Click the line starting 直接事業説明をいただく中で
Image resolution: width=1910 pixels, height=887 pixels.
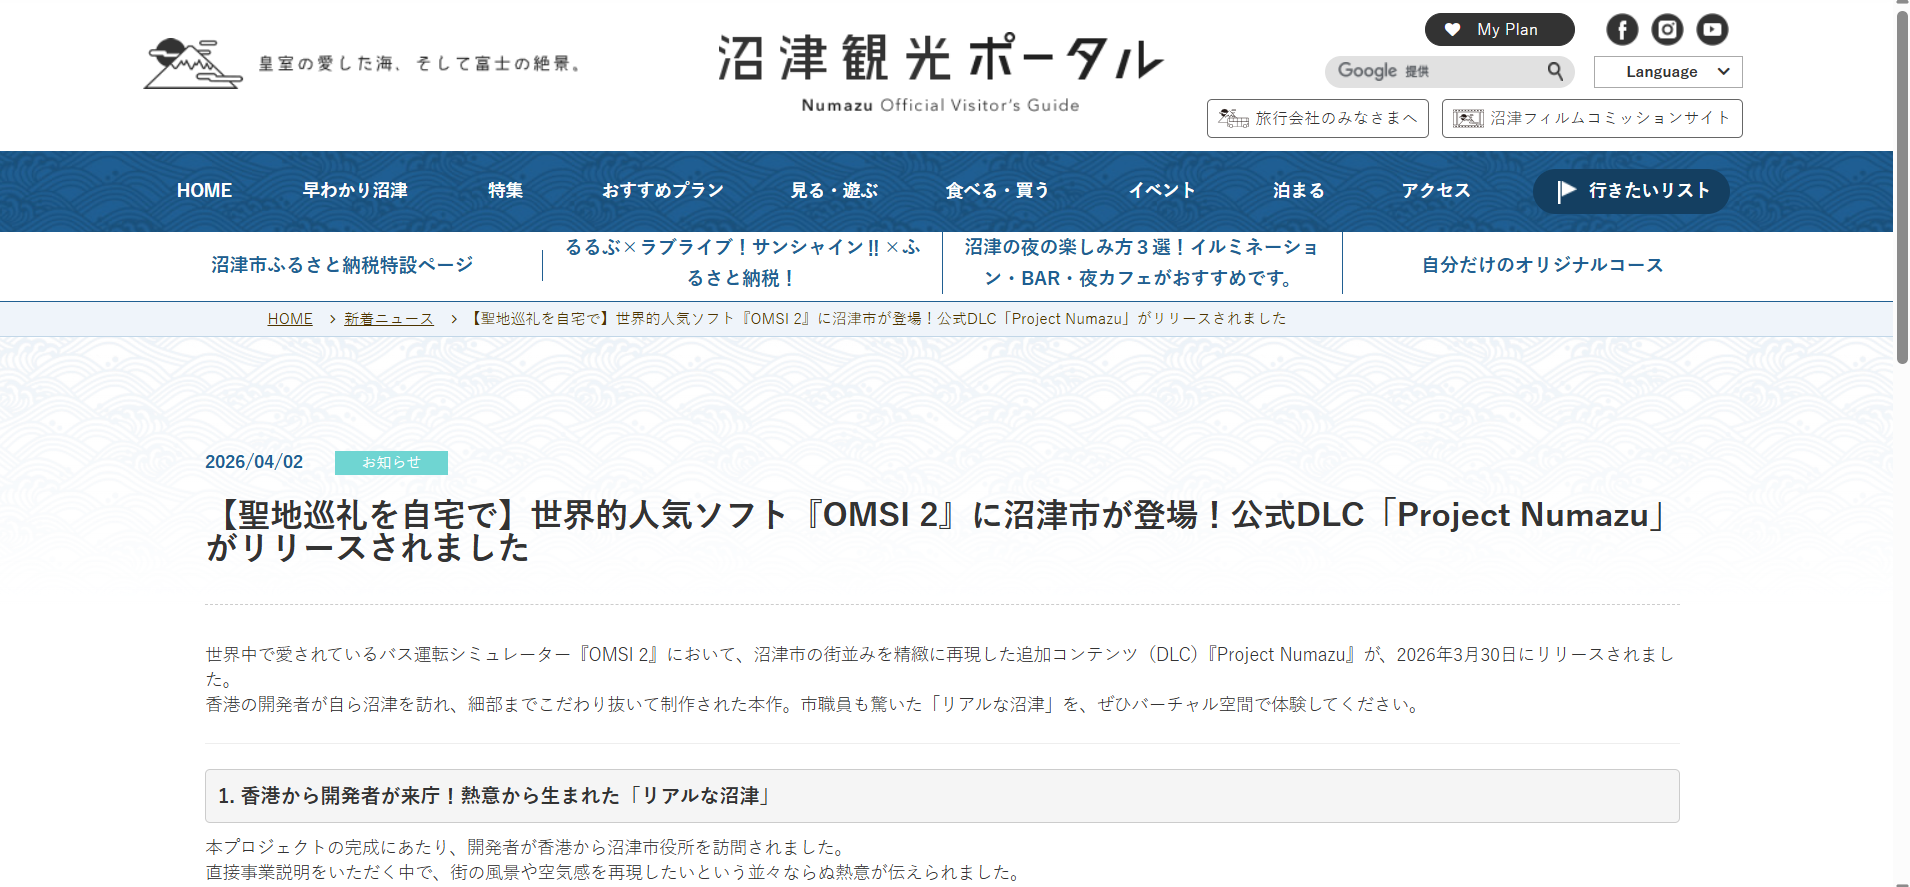615,873
